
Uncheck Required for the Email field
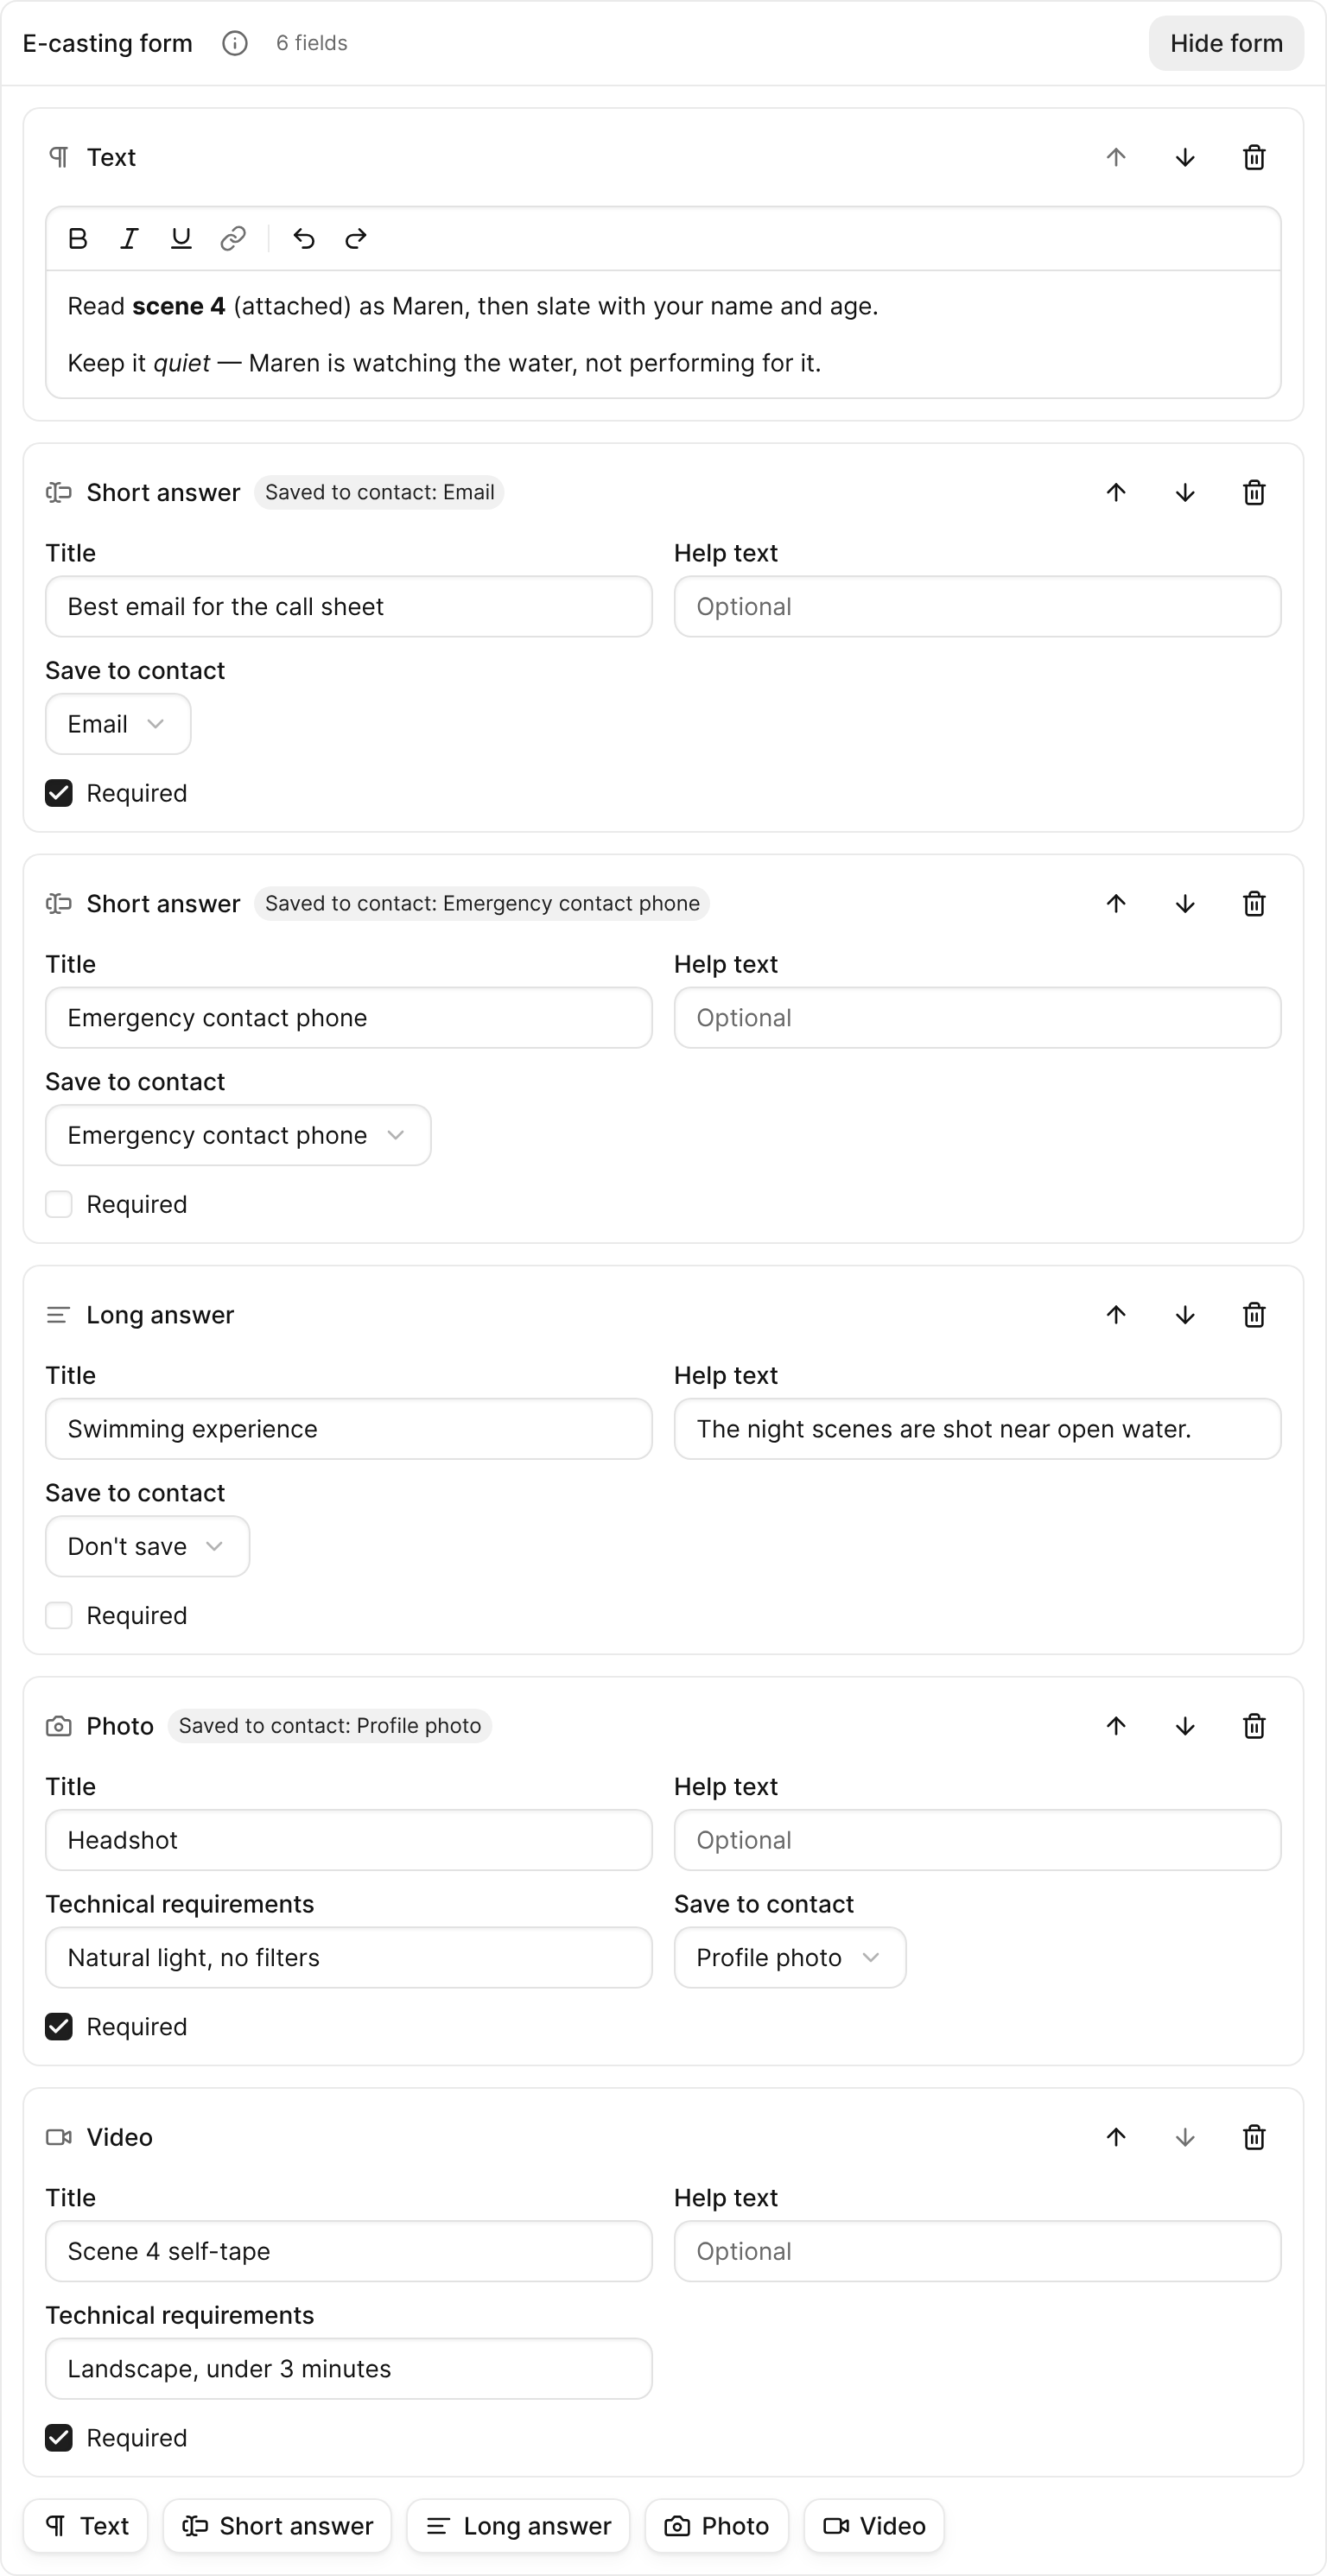59,793
